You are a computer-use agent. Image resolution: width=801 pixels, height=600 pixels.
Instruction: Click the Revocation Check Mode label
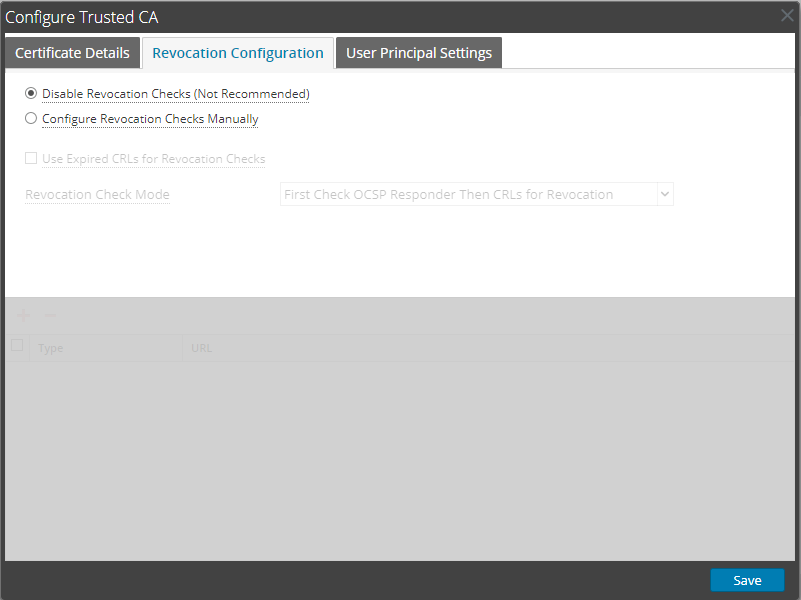(97, 195)
